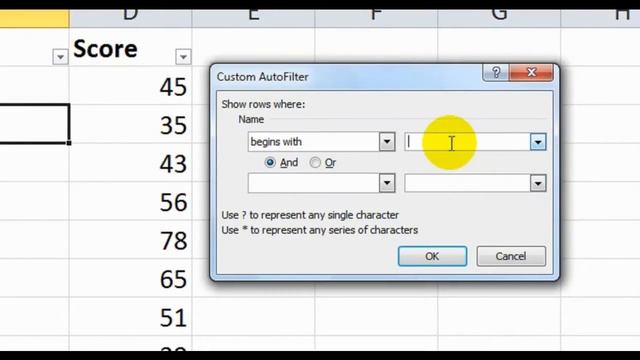
Task: Select the cell containing 78
Action: coord(131,240)
